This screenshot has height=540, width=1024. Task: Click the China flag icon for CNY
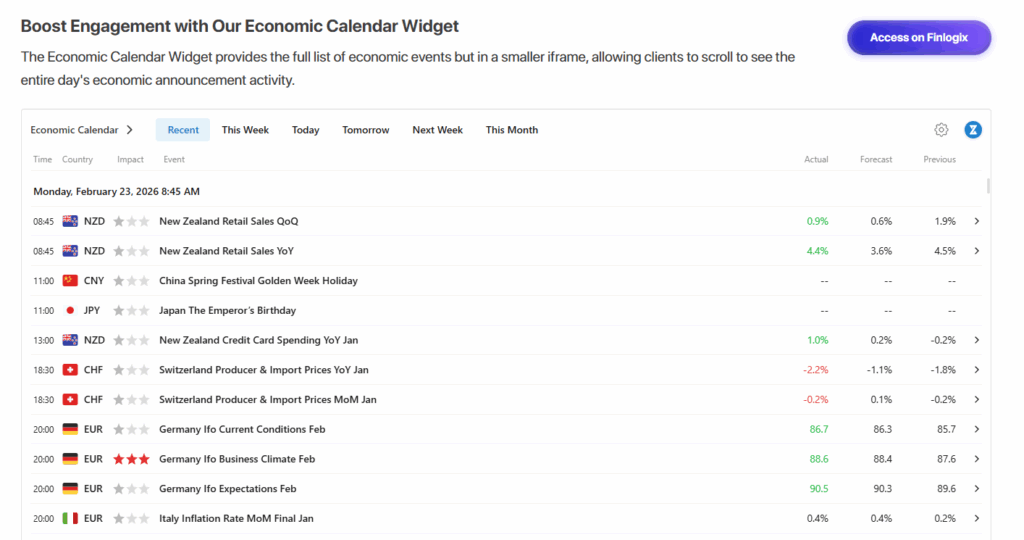click(x=70, y=281)
